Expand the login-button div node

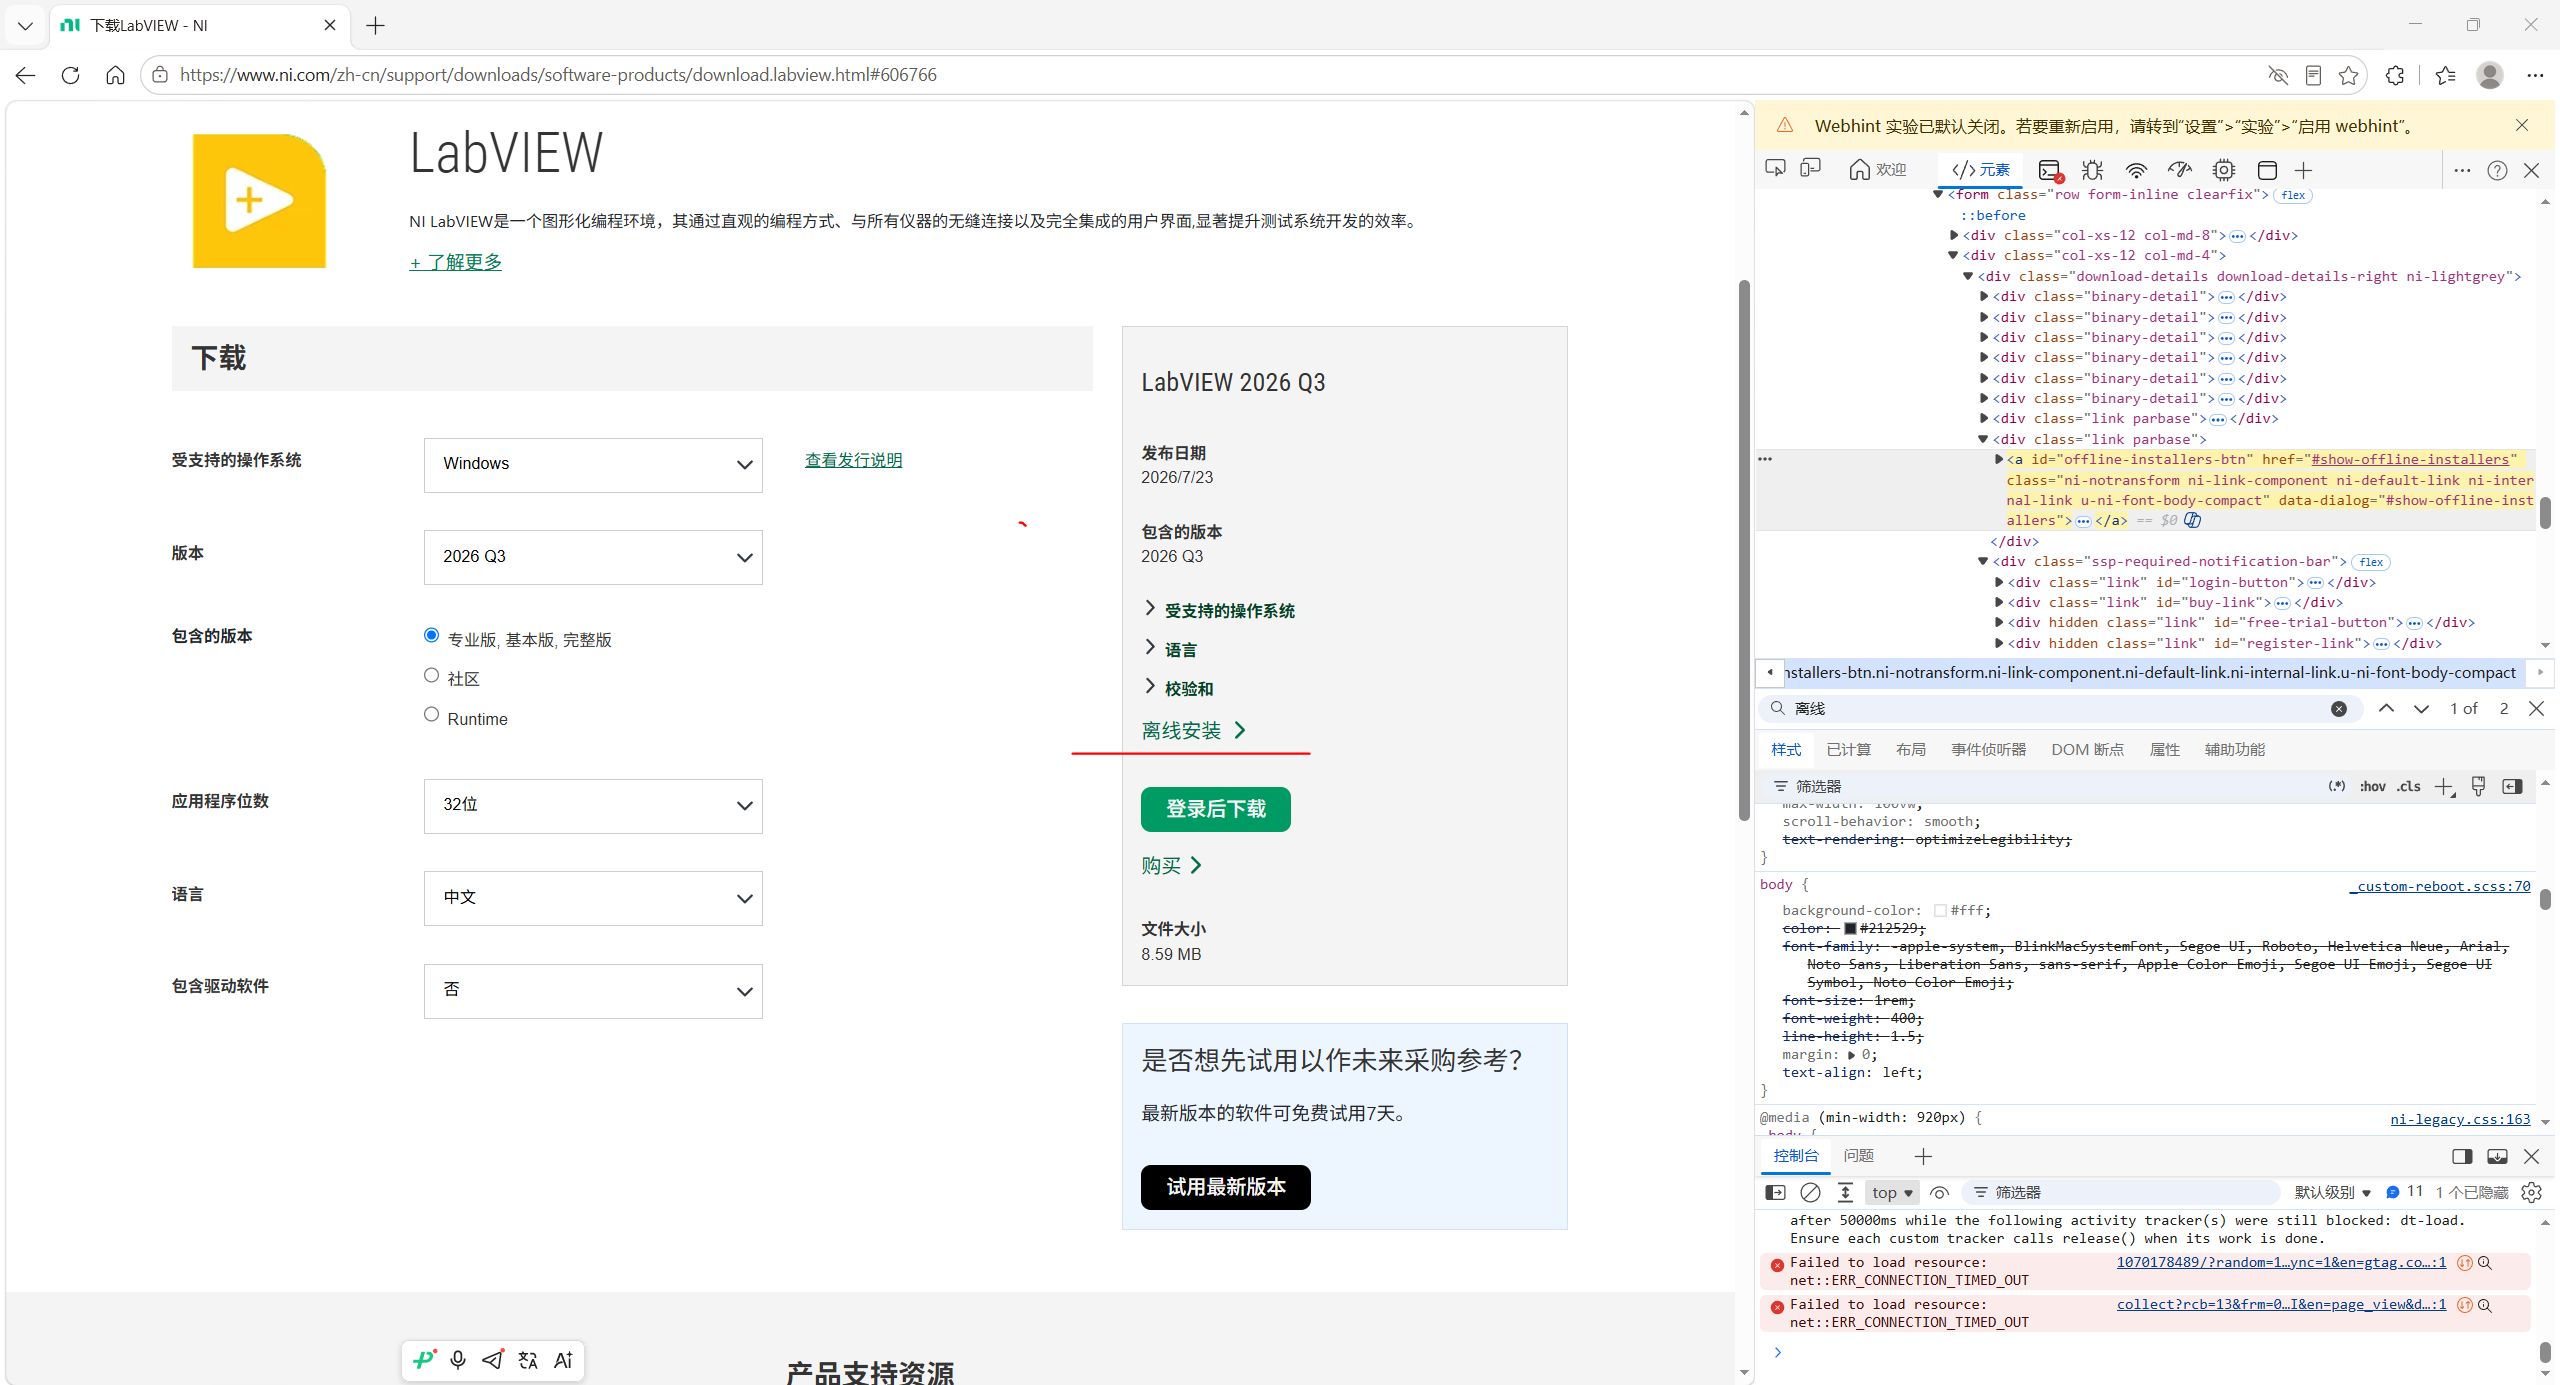click(1999, 582)
